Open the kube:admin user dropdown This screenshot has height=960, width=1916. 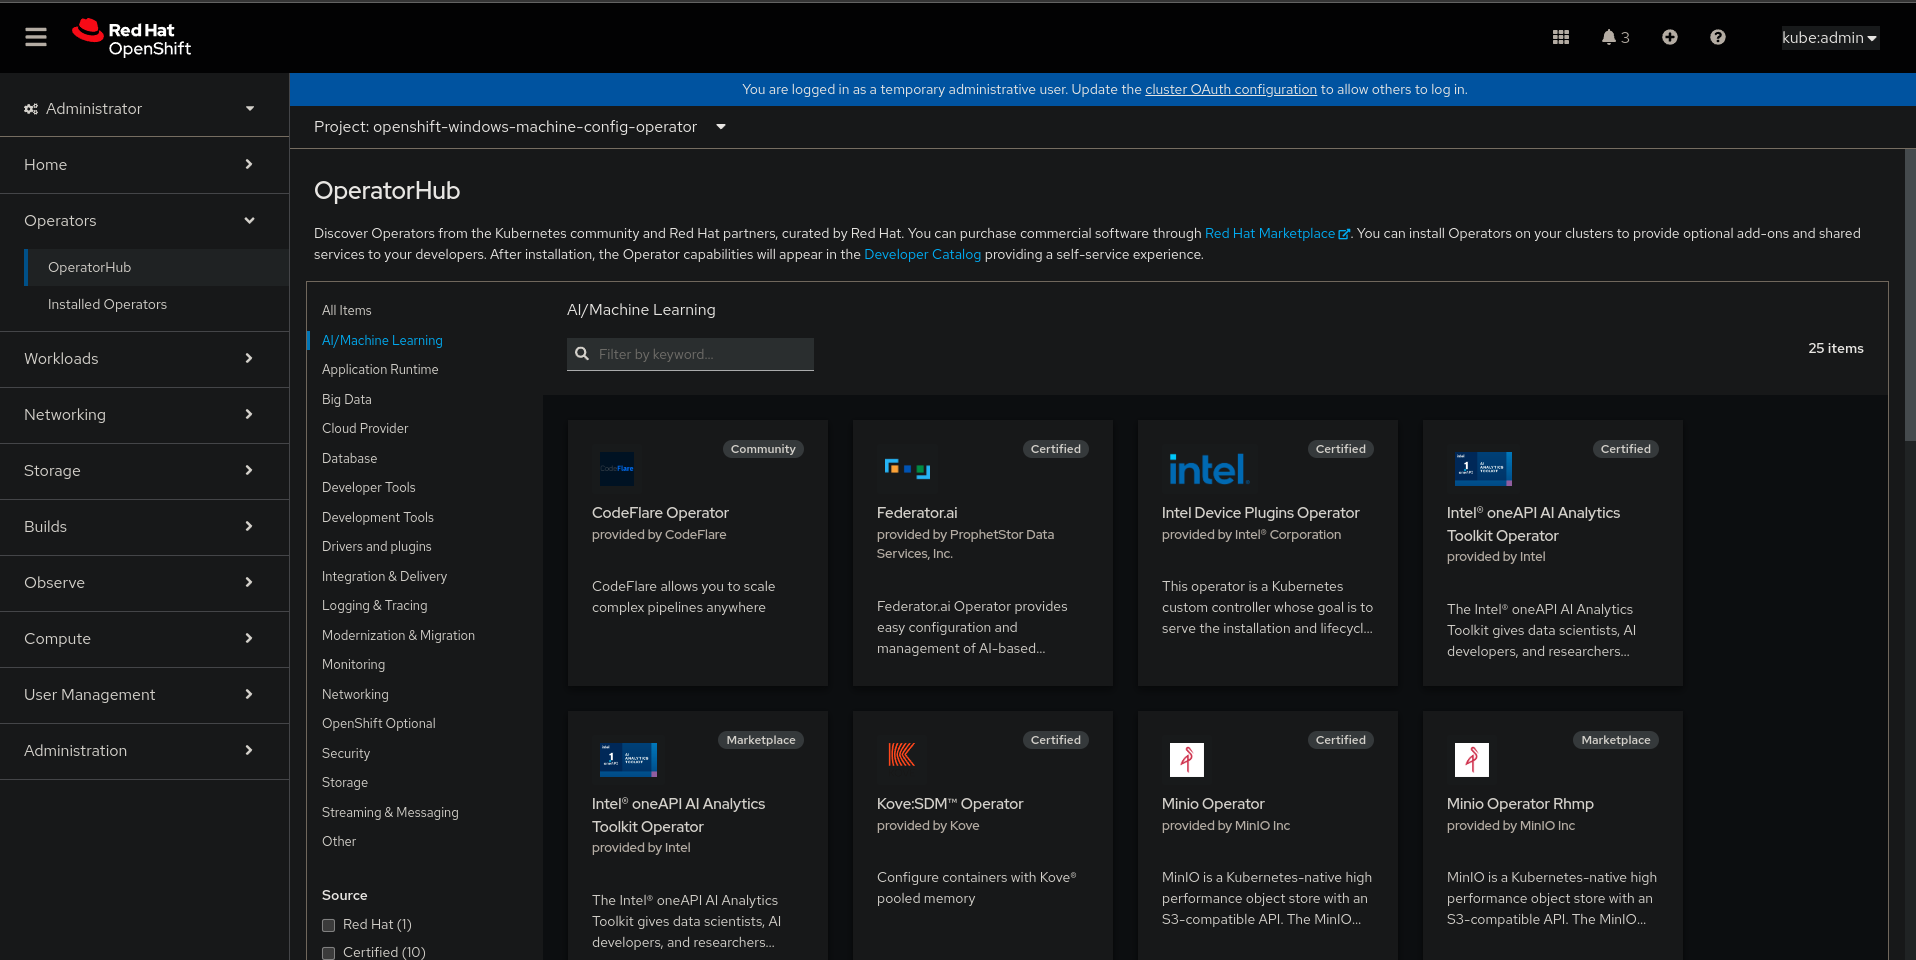pyautogui.click(x=1828, y=38)
